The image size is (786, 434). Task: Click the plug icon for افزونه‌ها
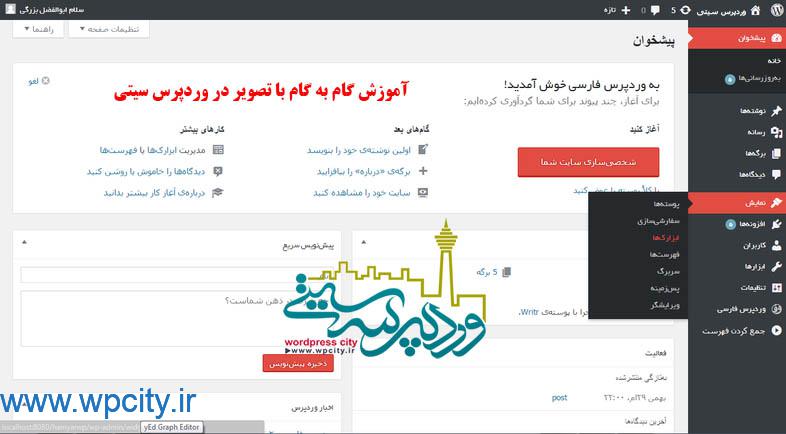click(776, 224)
